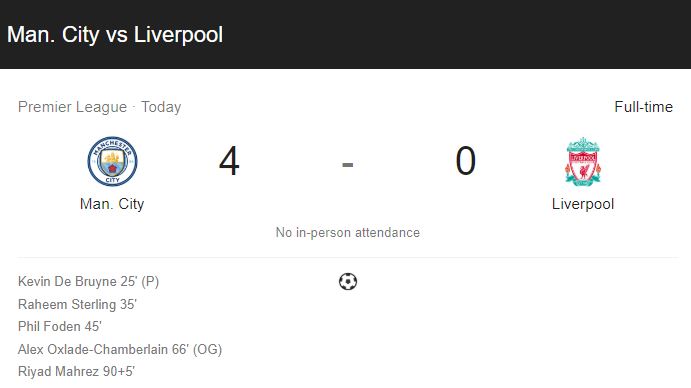691x388 pixels.
Task: Click the Full-time match status
Action: click(x=643, y=107)
